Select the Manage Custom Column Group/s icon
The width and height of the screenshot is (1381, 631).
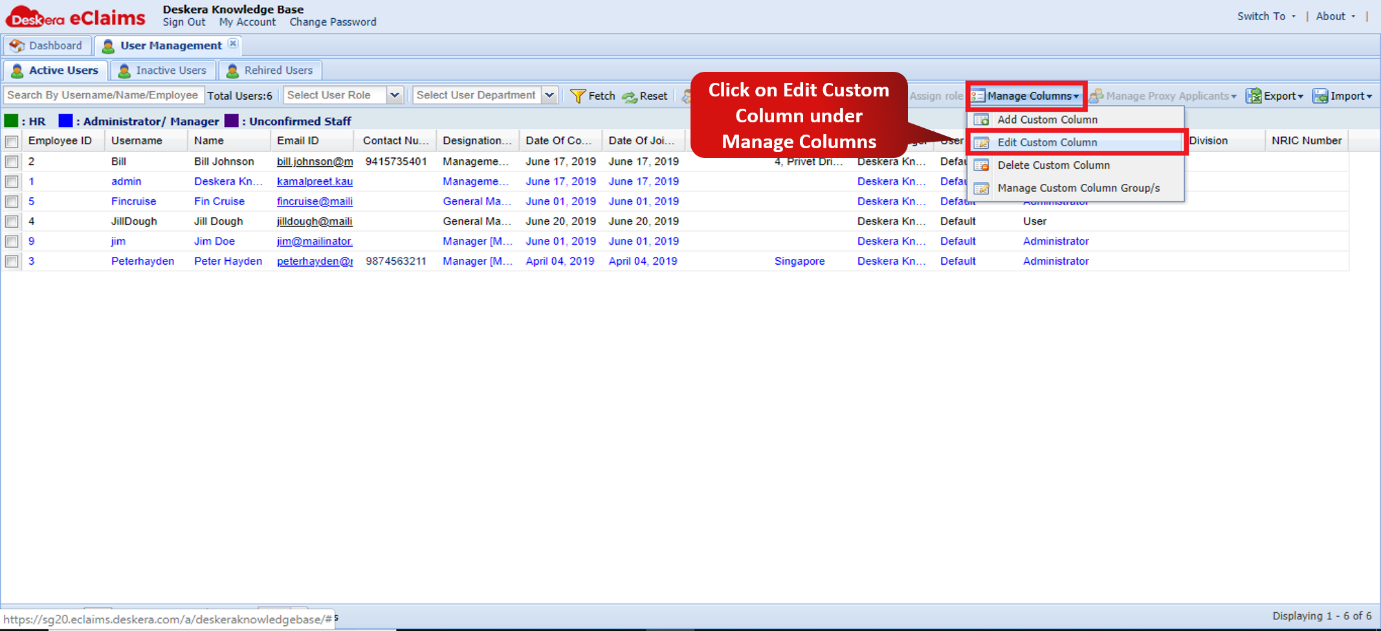coord(981,187)
